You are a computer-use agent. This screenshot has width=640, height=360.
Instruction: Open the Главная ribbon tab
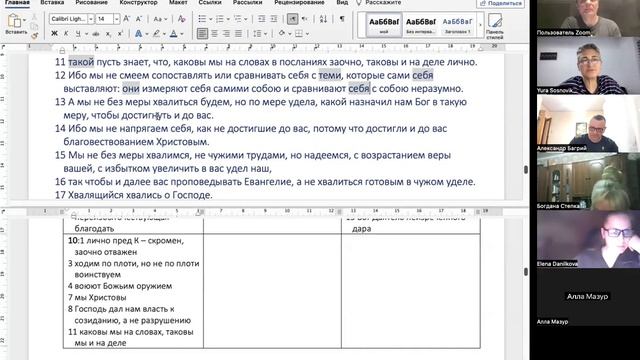[17, 2]
